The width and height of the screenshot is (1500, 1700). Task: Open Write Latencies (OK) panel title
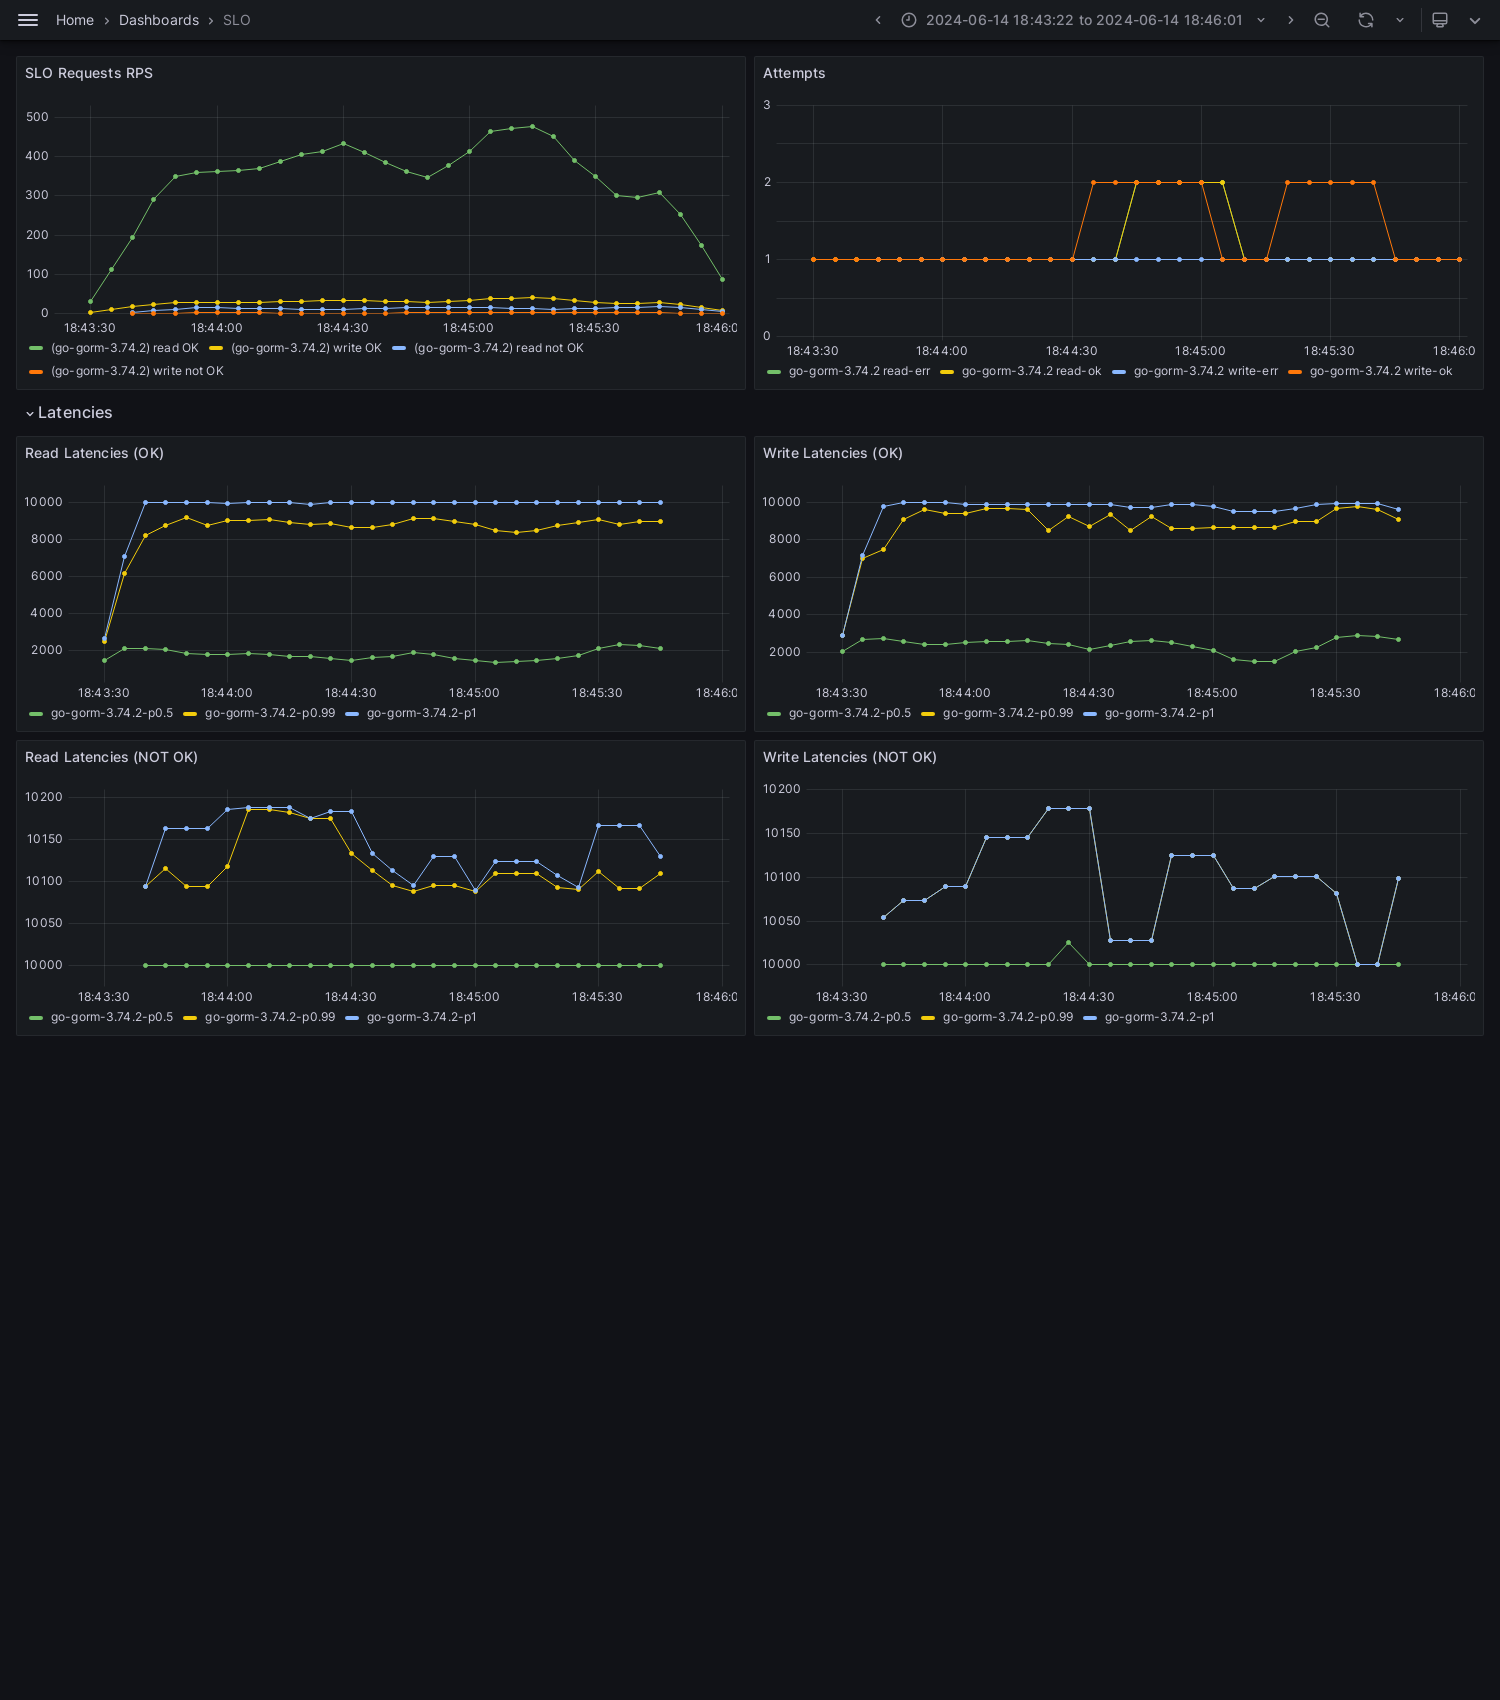pyautogui.click(x=833, y=453)
